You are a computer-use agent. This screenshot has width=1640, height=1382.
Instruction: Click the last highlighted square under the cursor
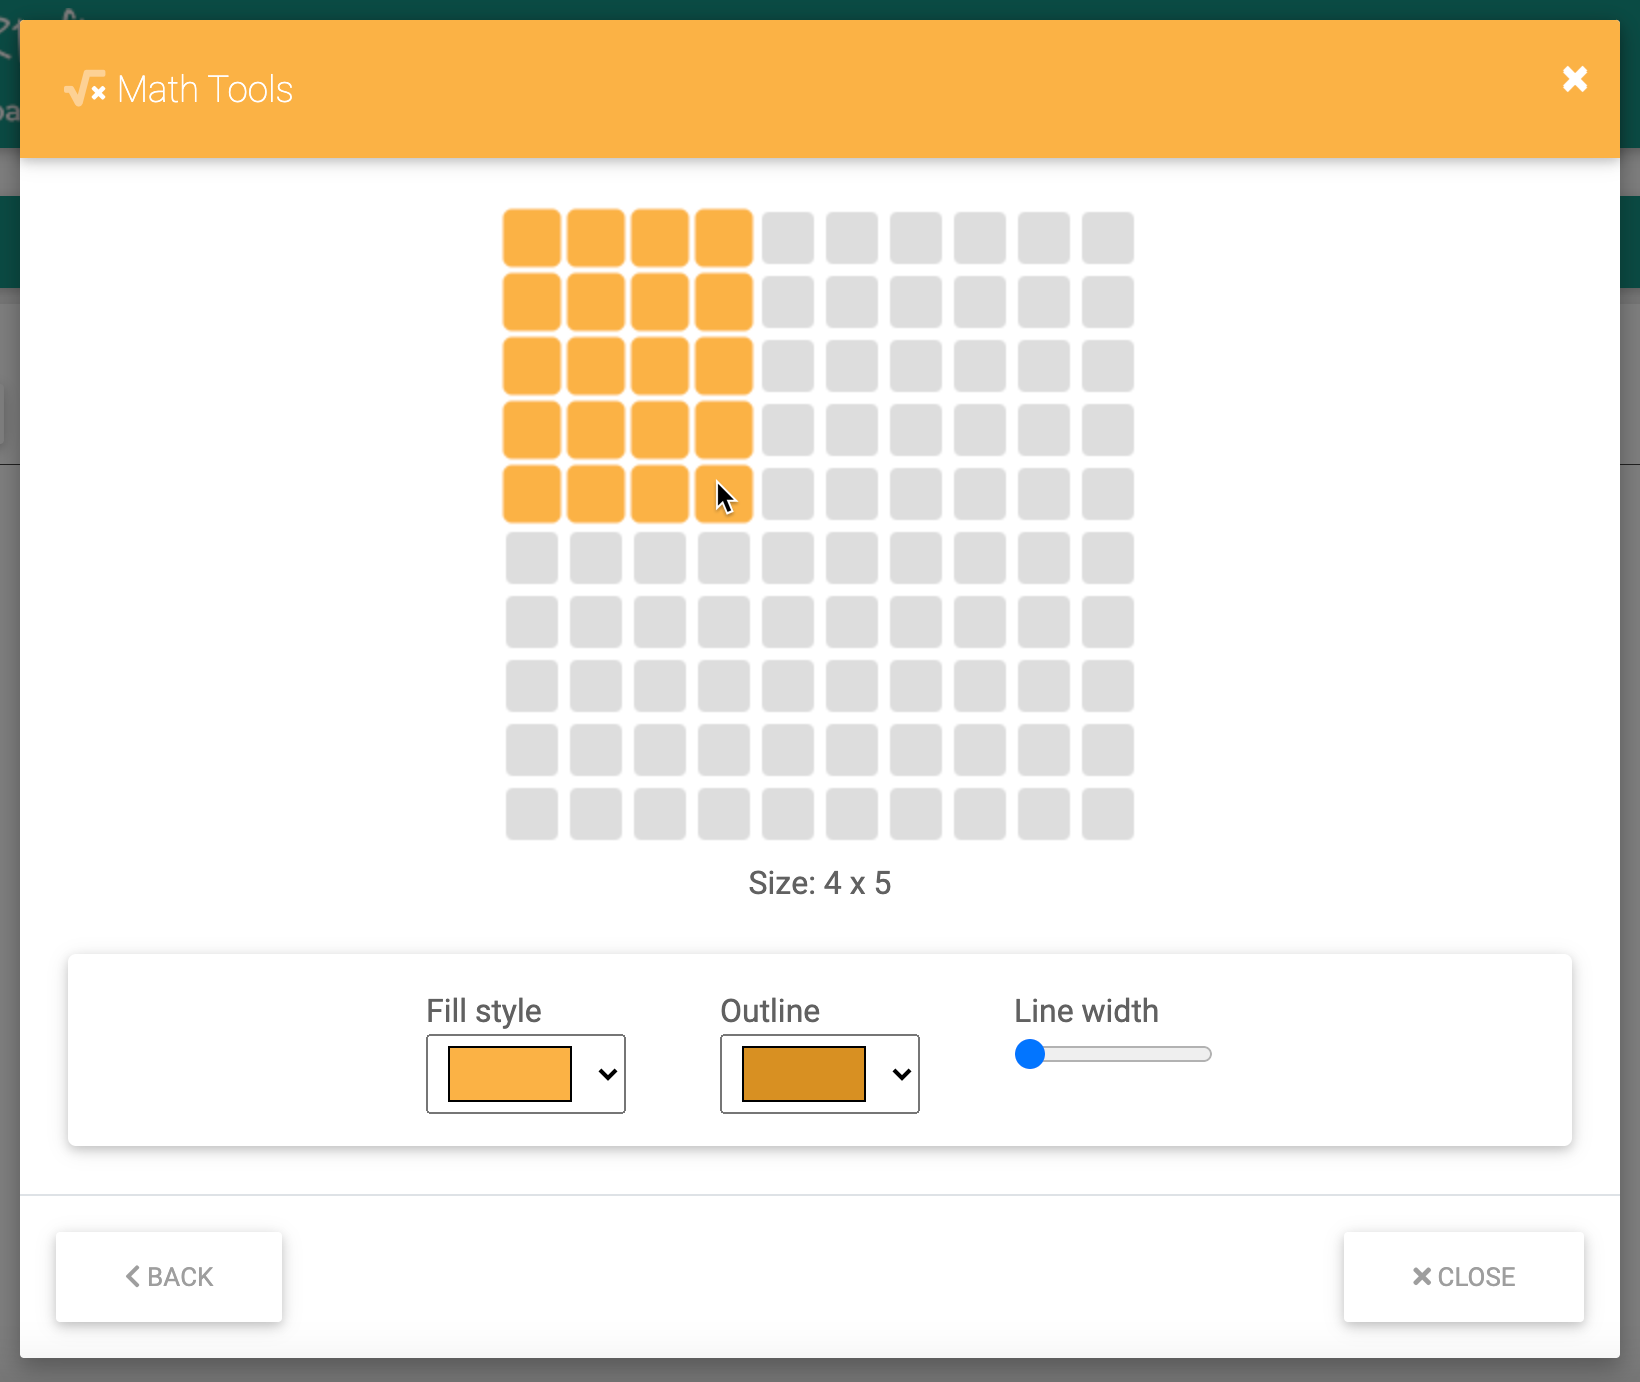pyautogui.click(x=723, y=493)
